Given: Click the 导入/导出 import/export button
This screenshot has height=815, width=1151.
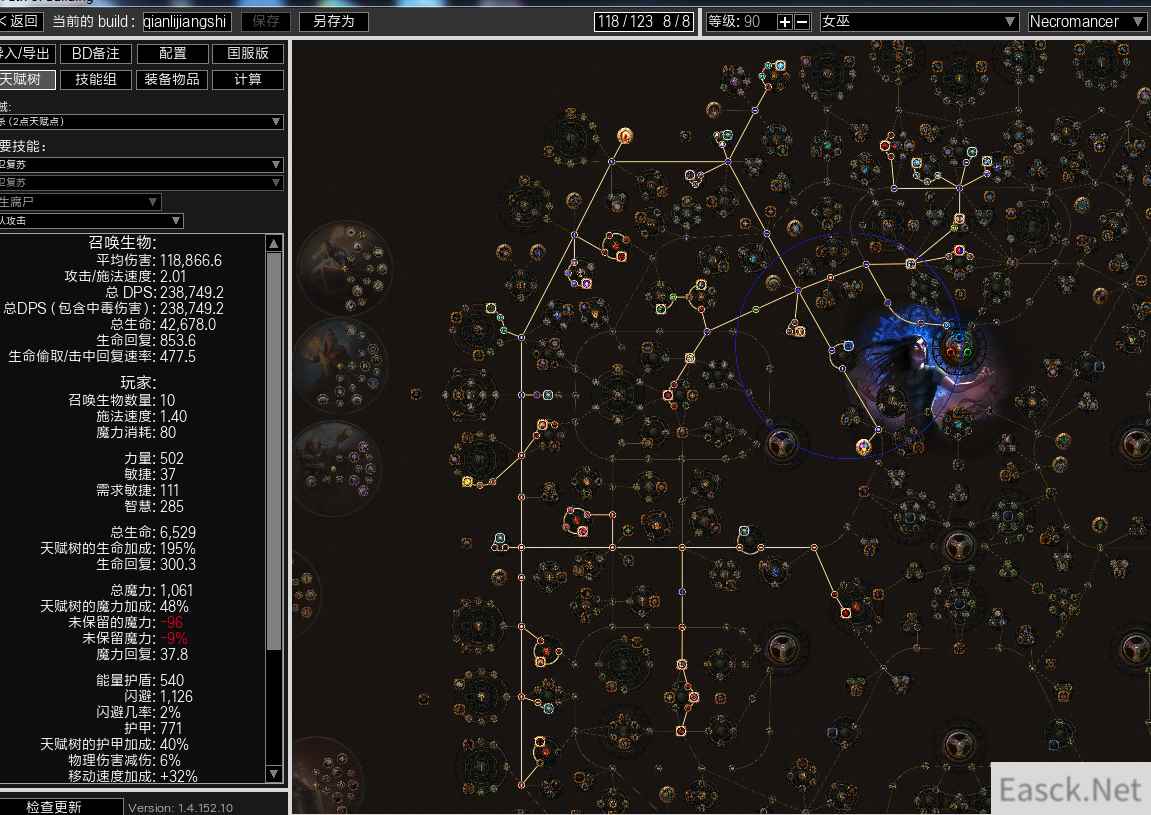Looking at the screenshot, I should click(x=27, y=54).
